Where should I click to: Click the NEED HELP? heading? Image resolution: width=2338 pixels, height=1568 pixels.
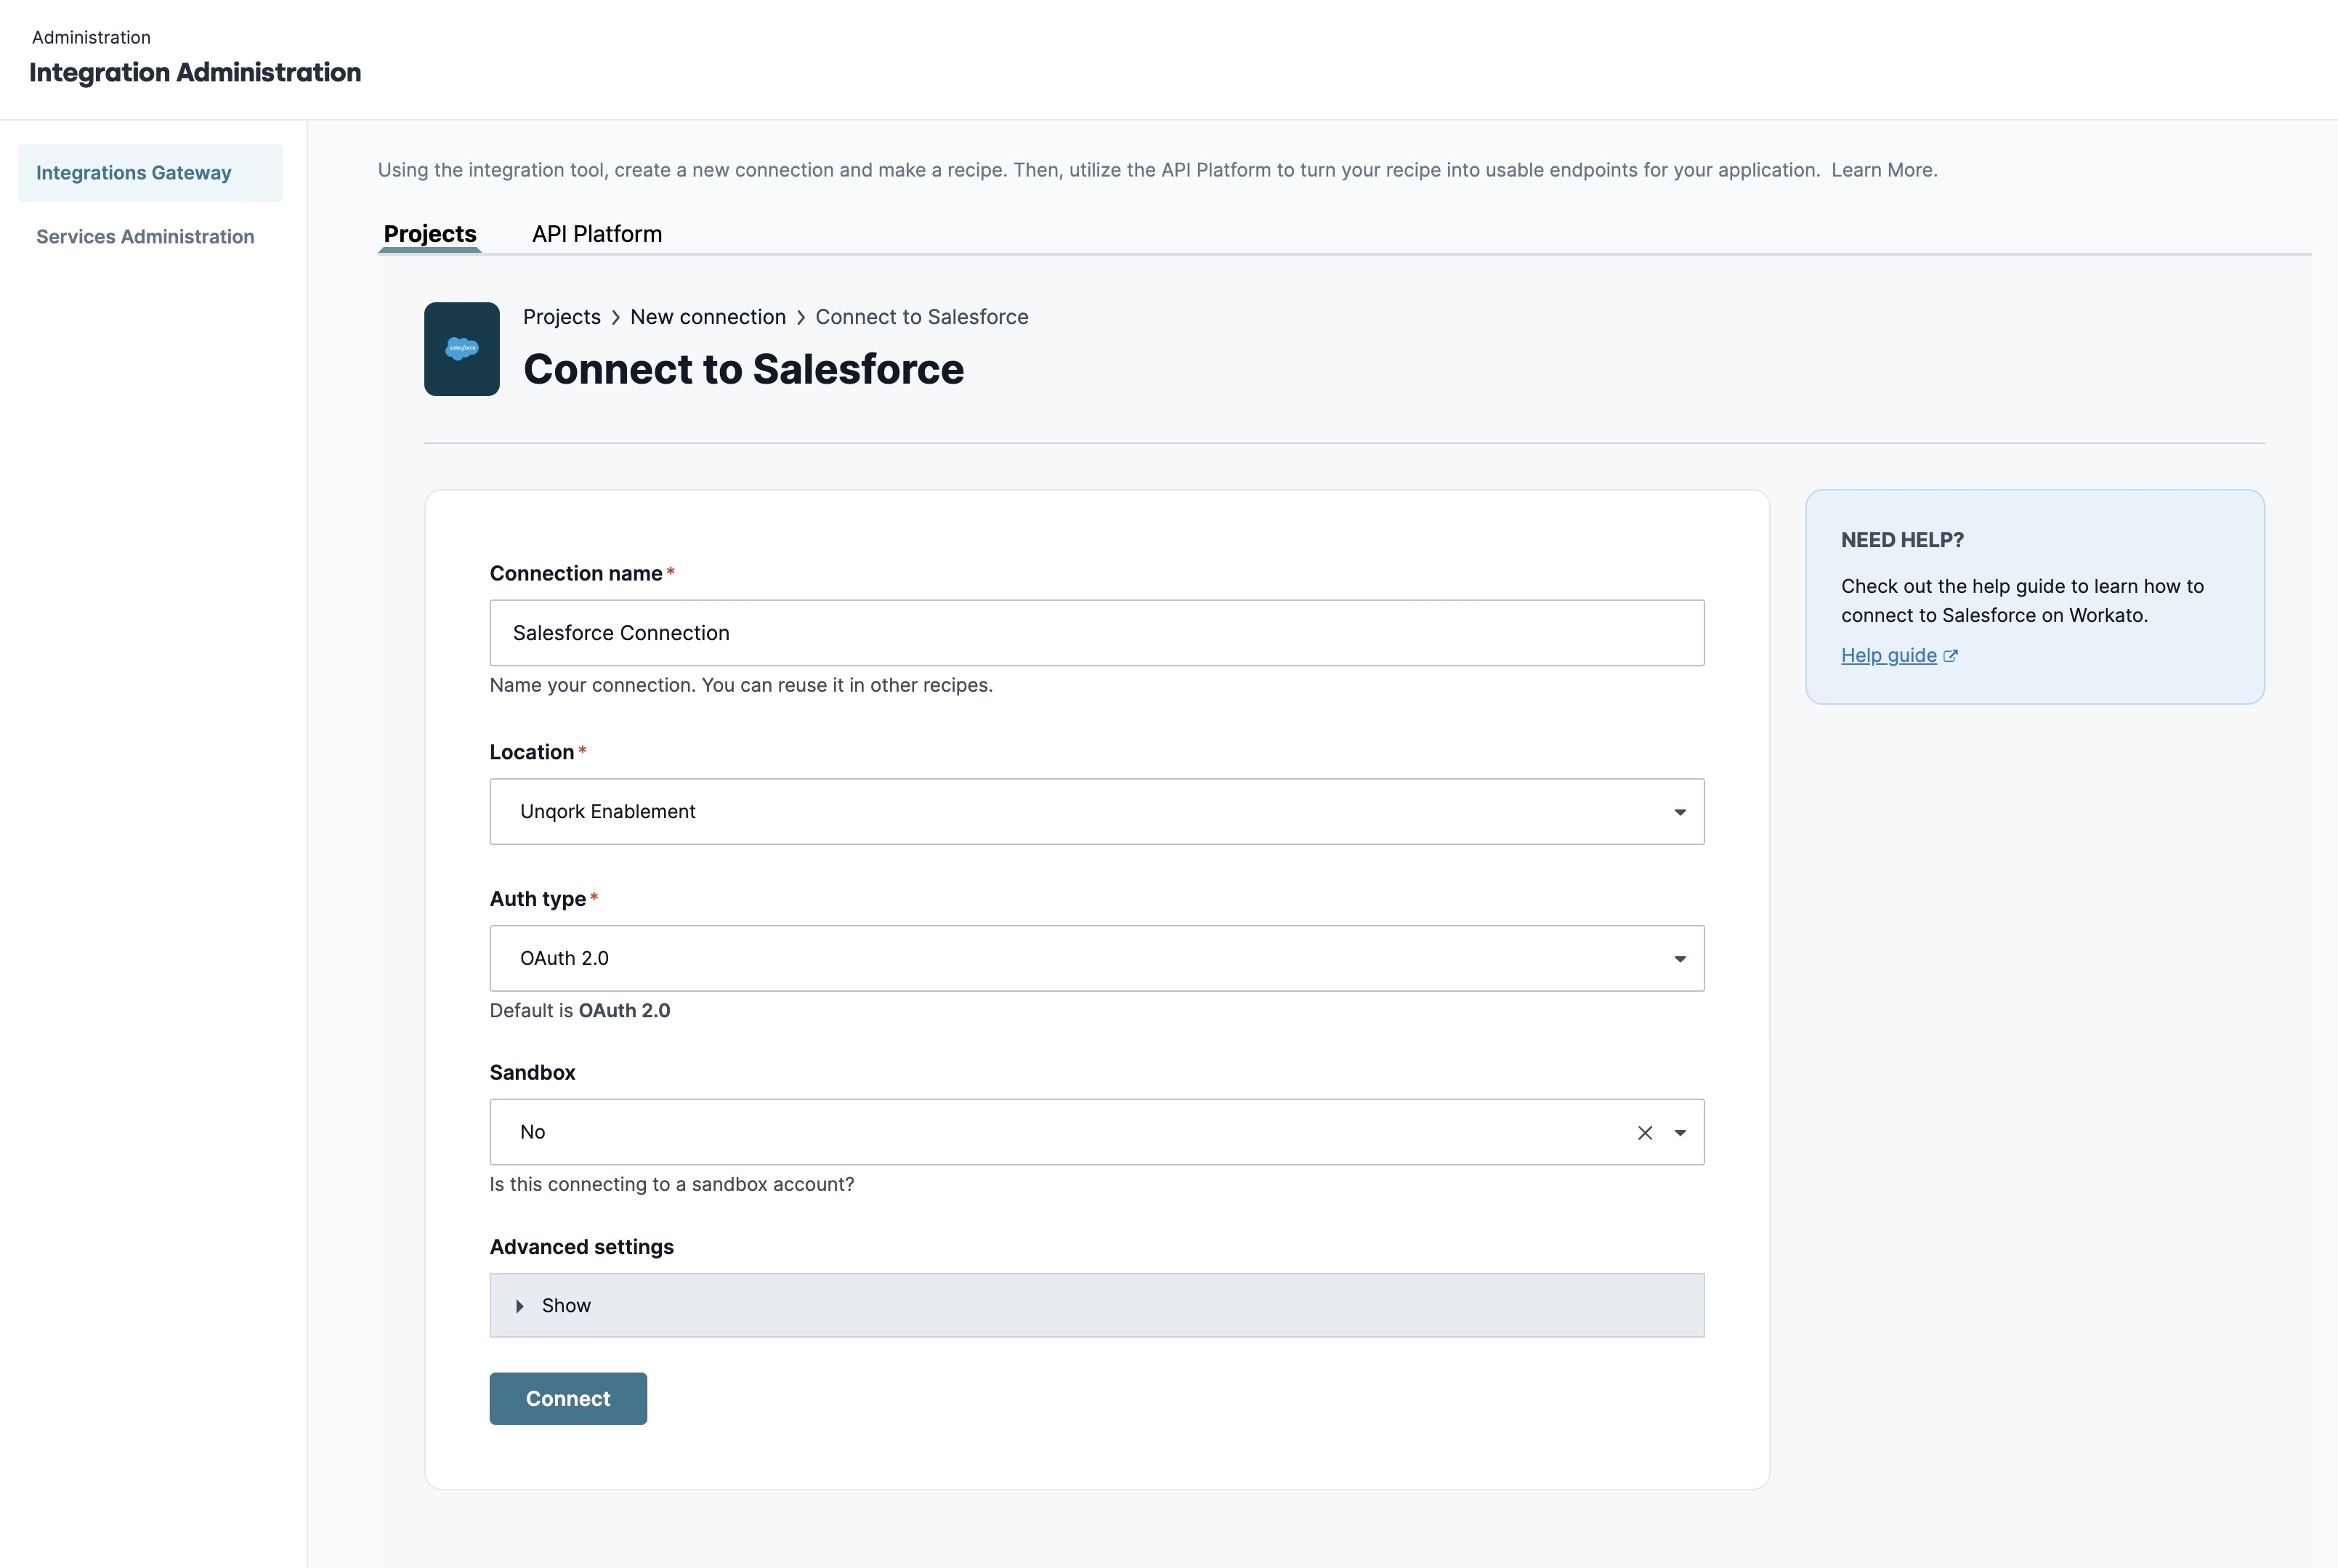[x=1902, y=540]
